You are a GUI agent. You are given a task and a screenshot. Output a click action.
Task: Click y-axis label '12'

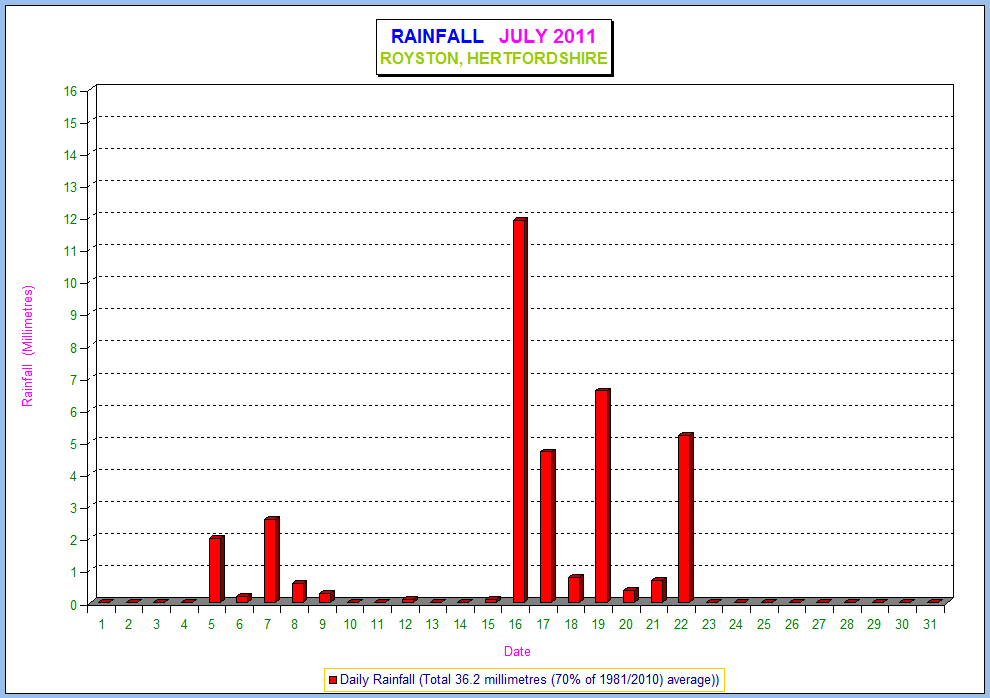pyautogui.click(x=70, y=220)
